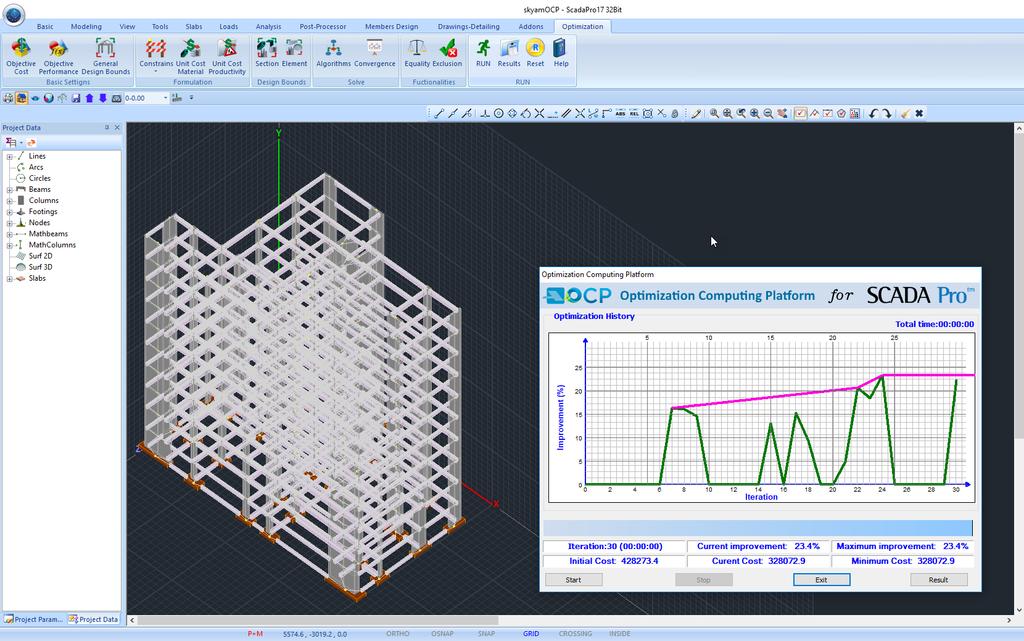The width and height of the screenshot is (1024, 641).
Task: Expand the Slabs tree node
Action: click(x=10, y=279)
